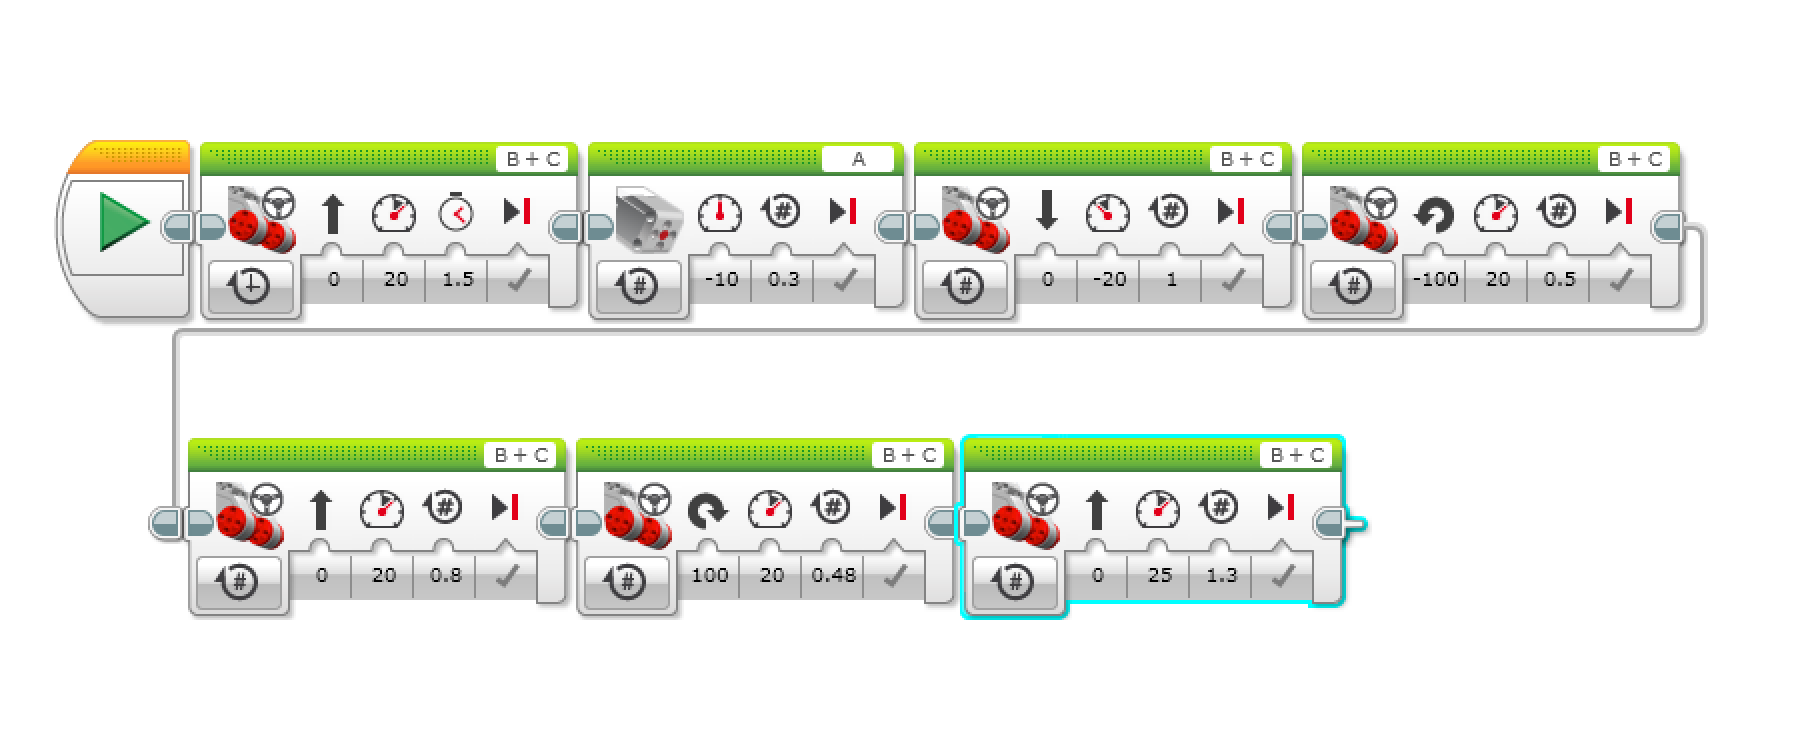
Task: Toggle brake checkmark on block with power 25
Action: 1282,576
